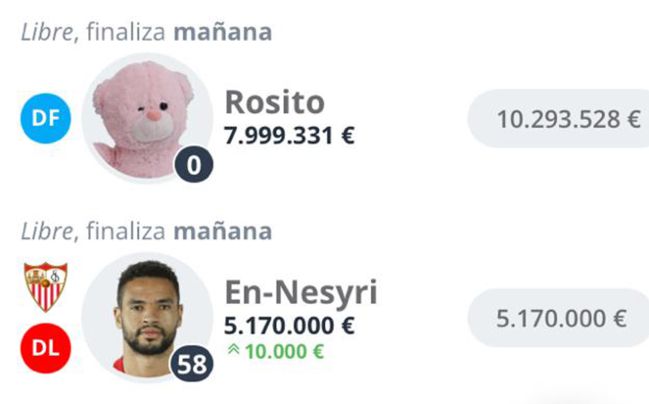649x404 pixels.
Task: Click En-Nesyri's 58 points badge
Action: click(x=192, y=365)
